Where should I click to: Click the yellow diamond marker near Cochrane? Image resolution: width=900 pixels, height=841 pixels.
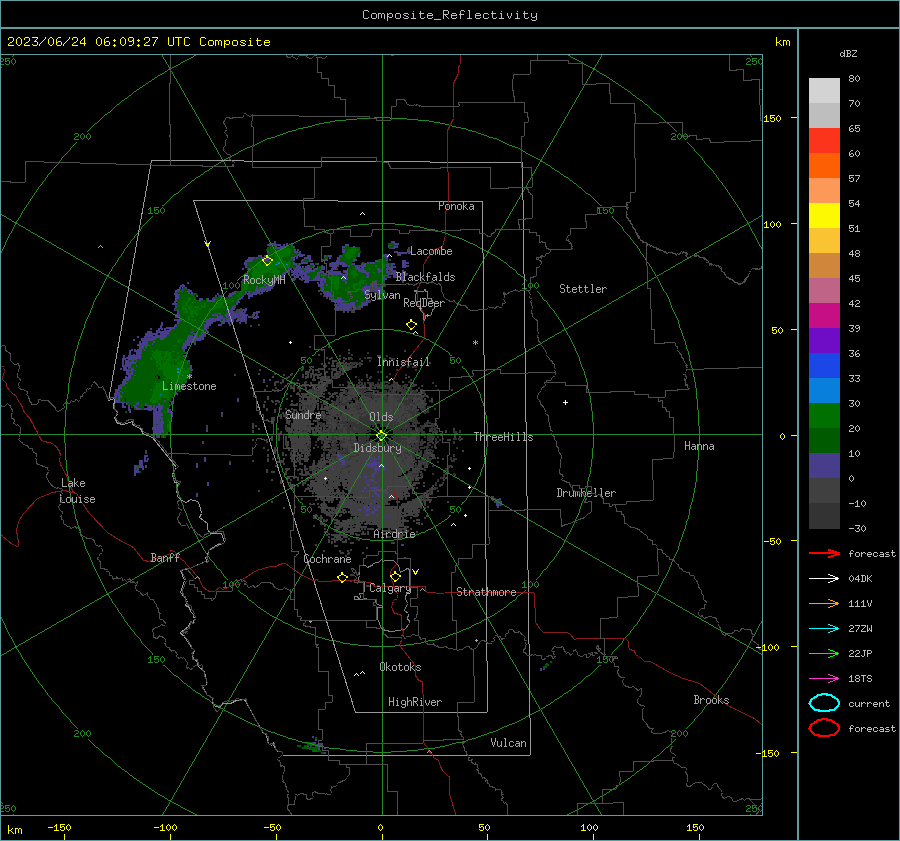(x=342, y=577)
